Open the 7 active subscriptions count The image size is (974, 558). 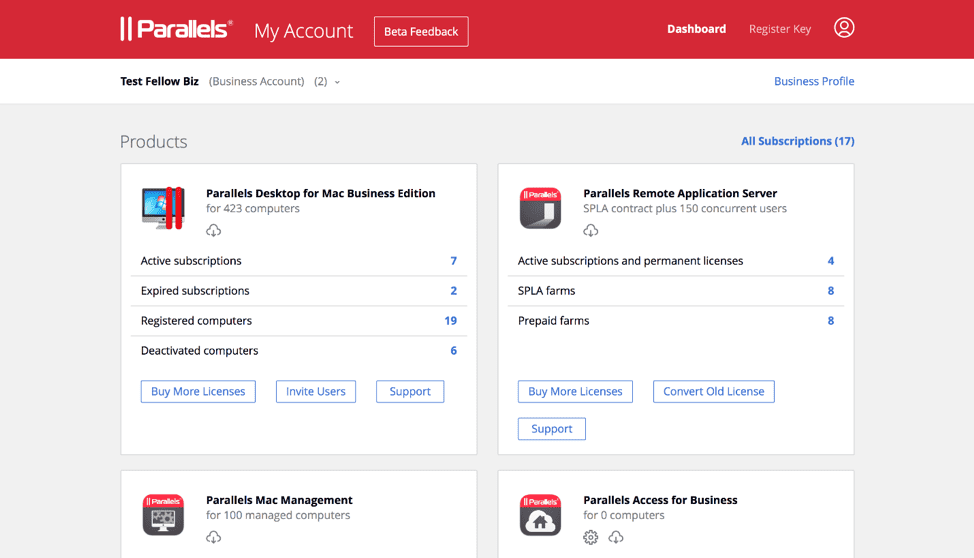(x=453, y=261)
